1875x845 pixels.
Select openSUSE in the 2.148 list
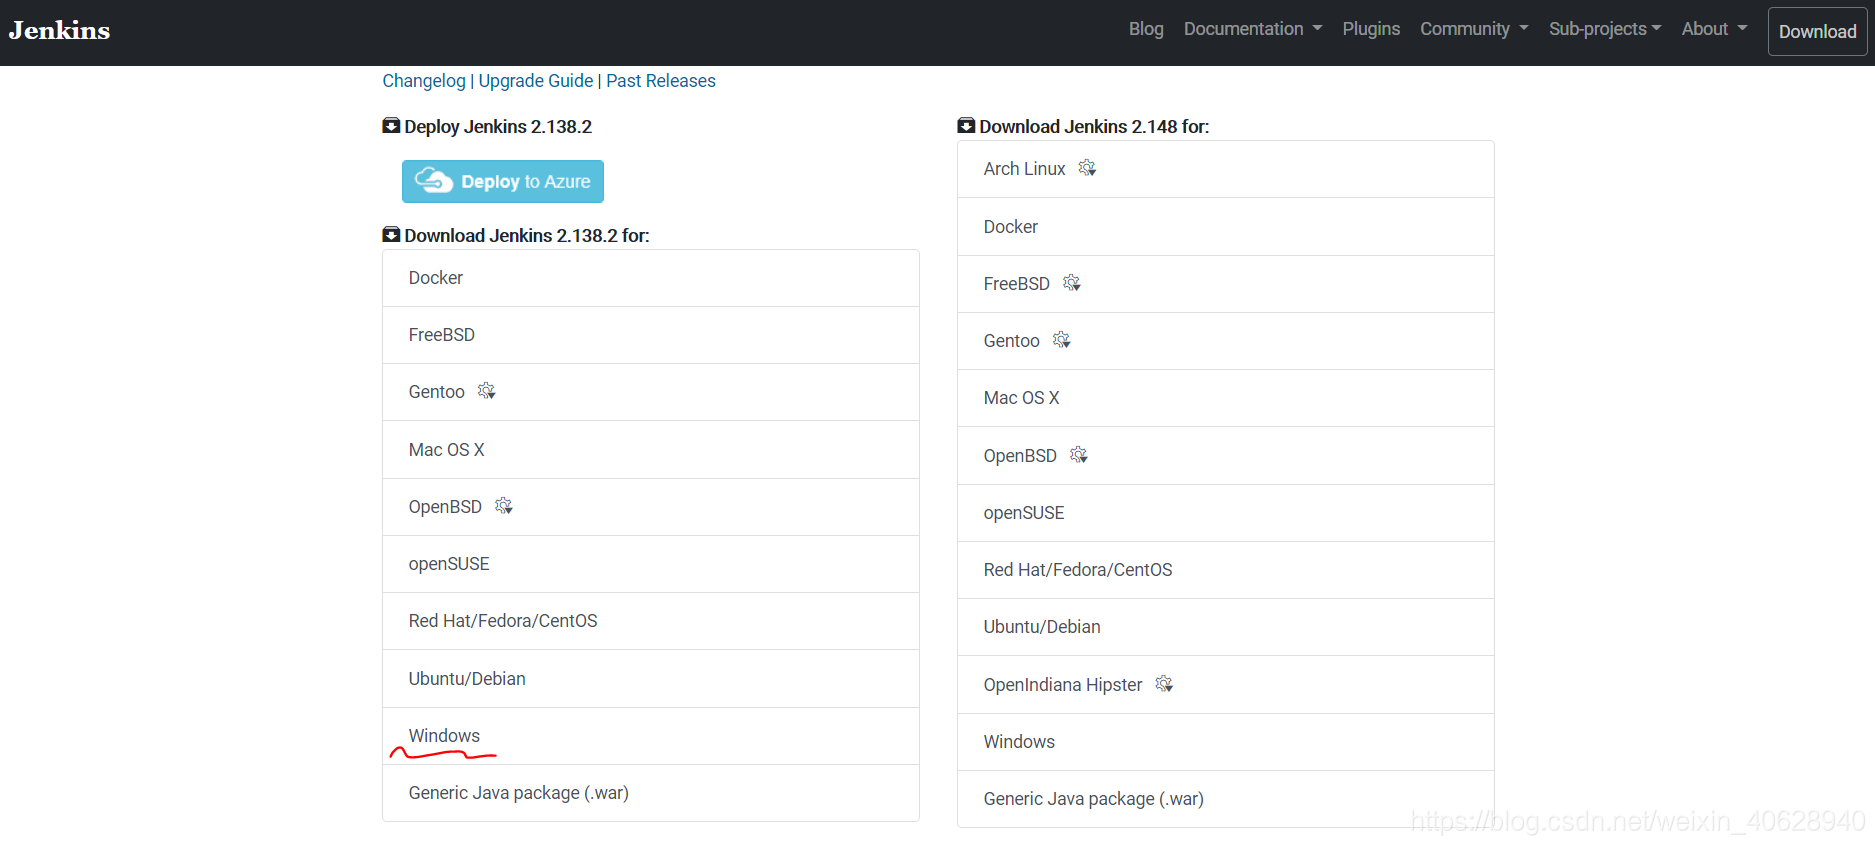tap(1226, 513)
